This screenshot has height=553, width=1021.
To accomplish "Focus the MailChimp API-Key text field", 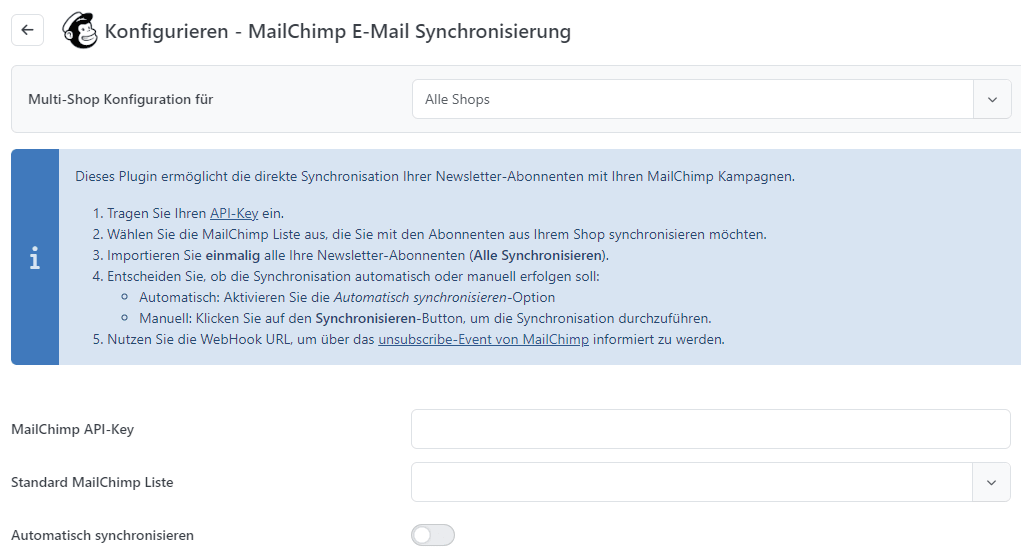I will (710, 429).
